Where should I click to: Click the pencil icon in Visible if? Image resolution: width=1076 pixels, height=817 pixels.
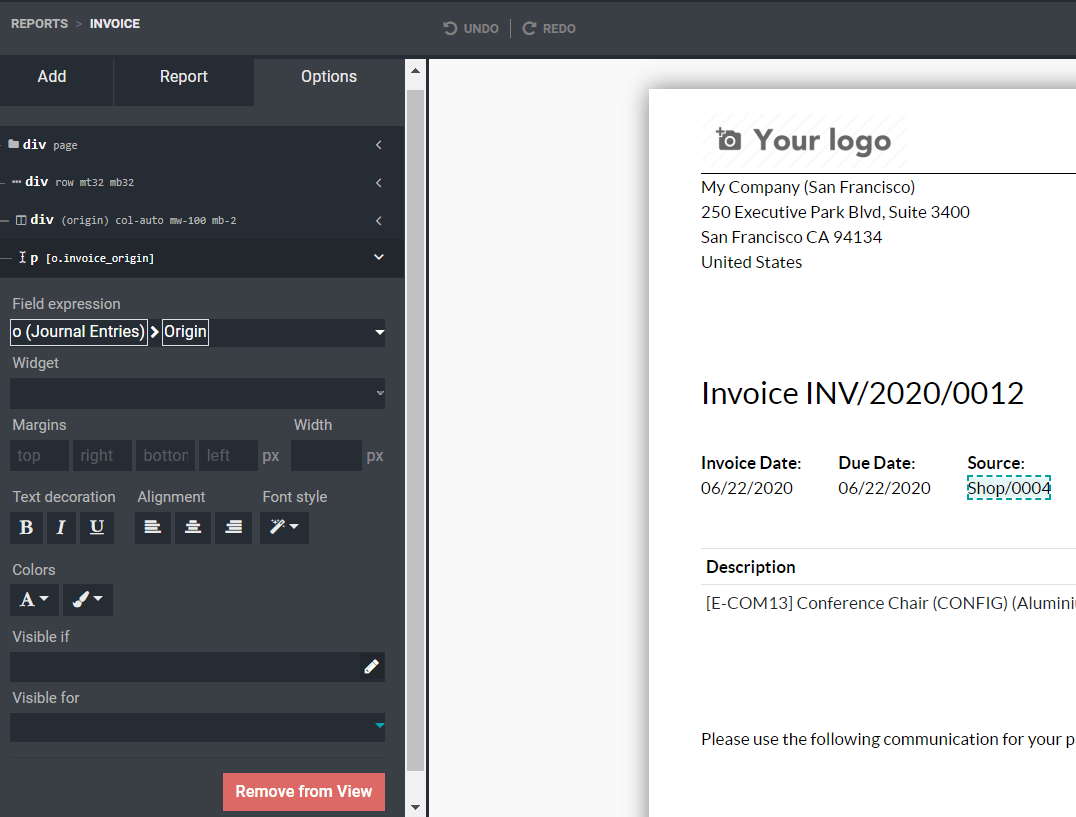pos(371,667)
